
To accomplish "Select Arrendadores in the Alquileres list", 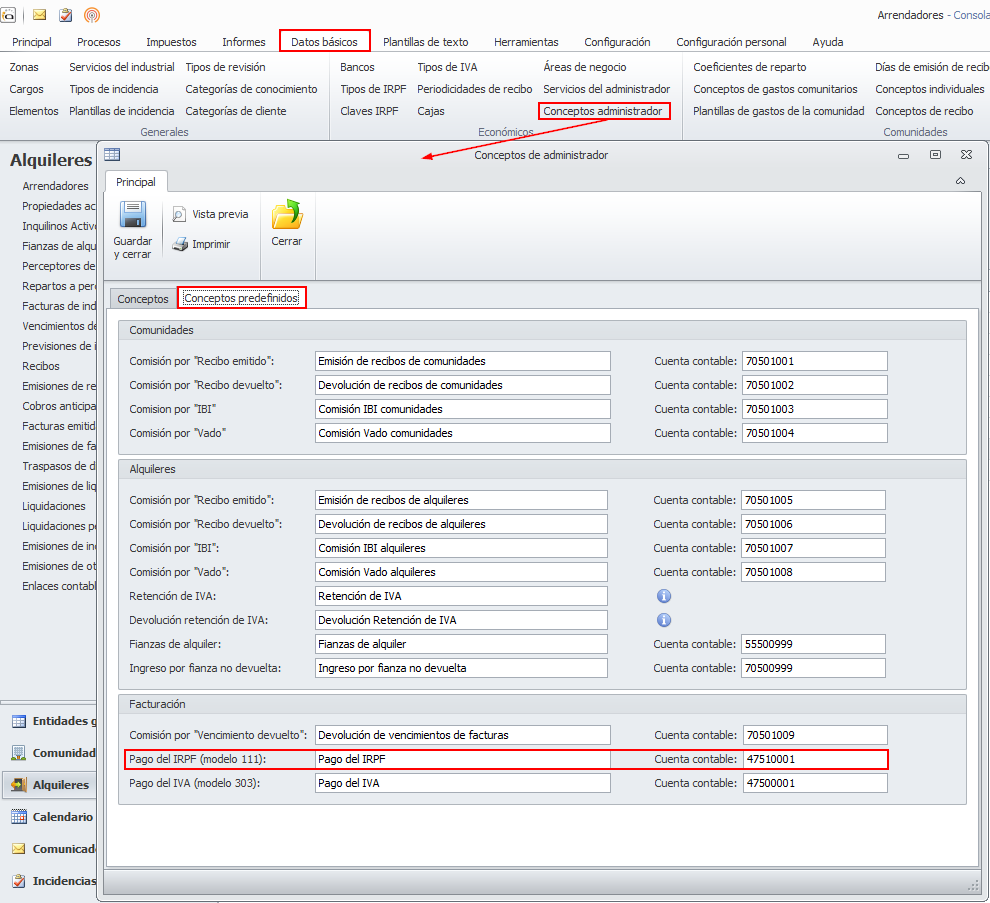I will (56, 186).
